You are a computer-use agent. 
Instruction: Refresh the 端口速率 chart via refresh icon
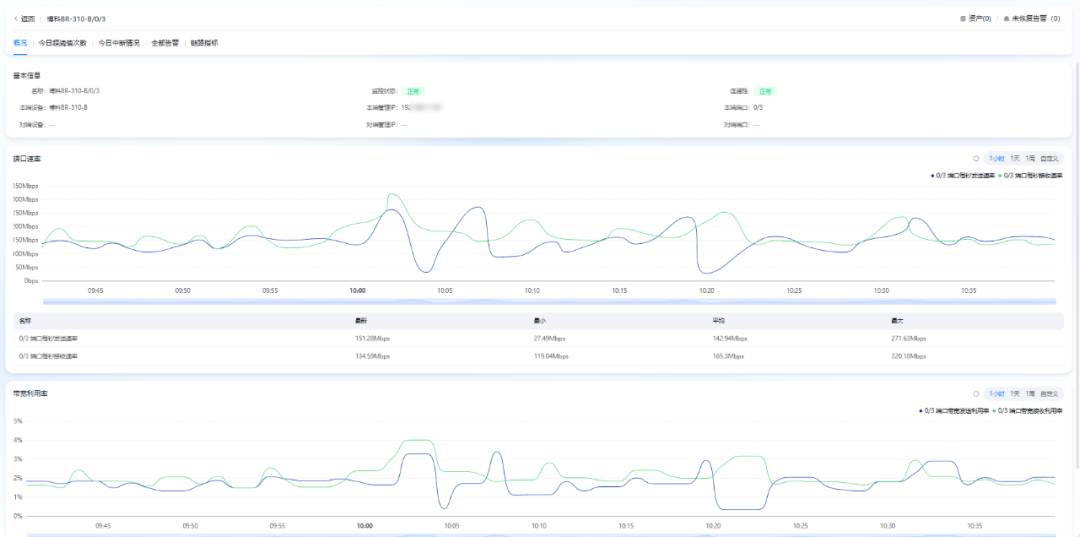(976, 158)
